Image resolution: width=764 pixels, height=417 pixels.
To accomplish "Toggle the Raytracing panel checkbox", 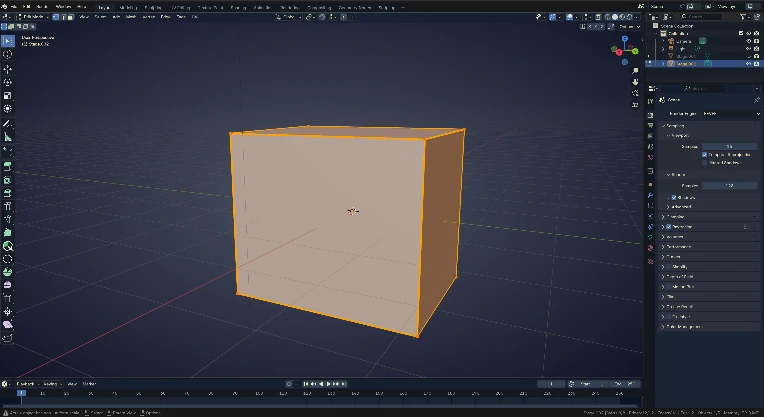I will [x=668, y=227].
